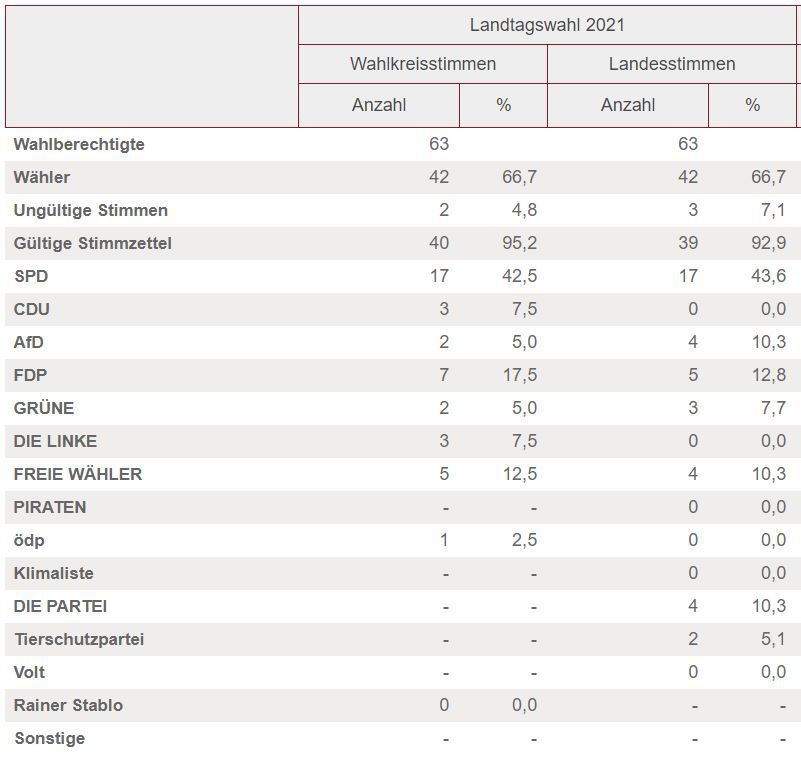Click the Sonstige row label
Viewport: 801px width, 770px height.
coord(49,738)
